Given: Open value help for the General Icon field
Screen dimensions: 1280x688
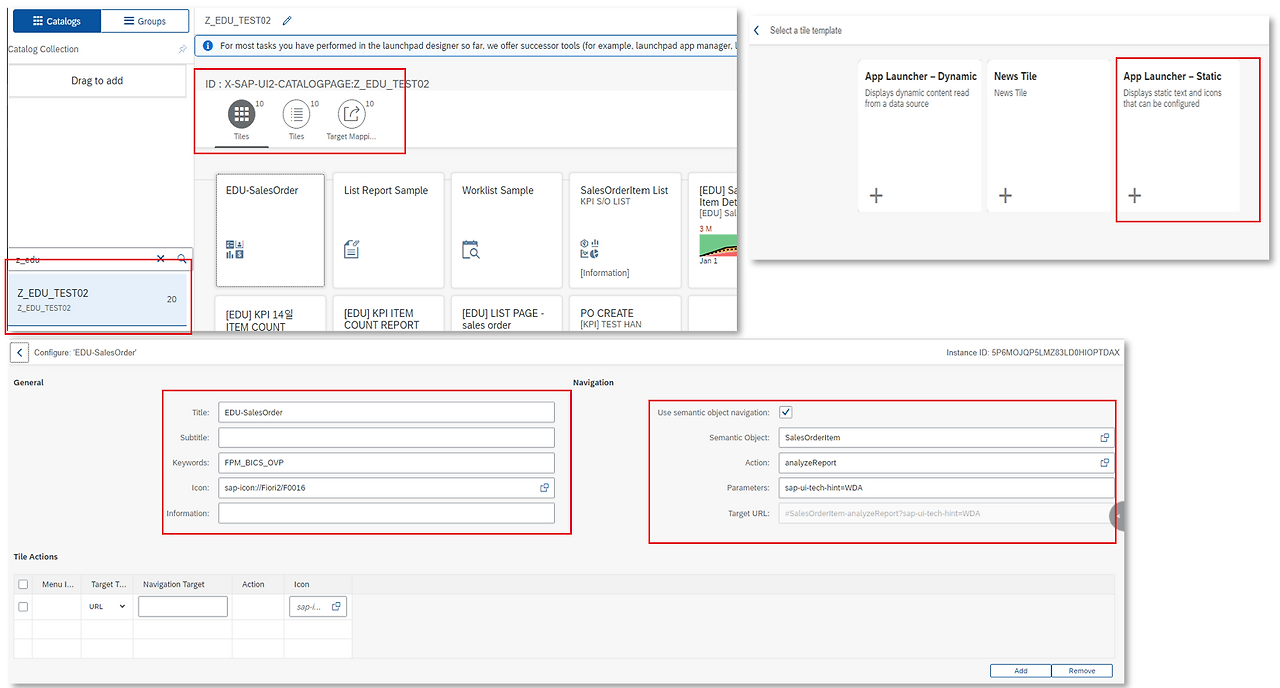Looking at the screenshot, I should click(545, 488).
